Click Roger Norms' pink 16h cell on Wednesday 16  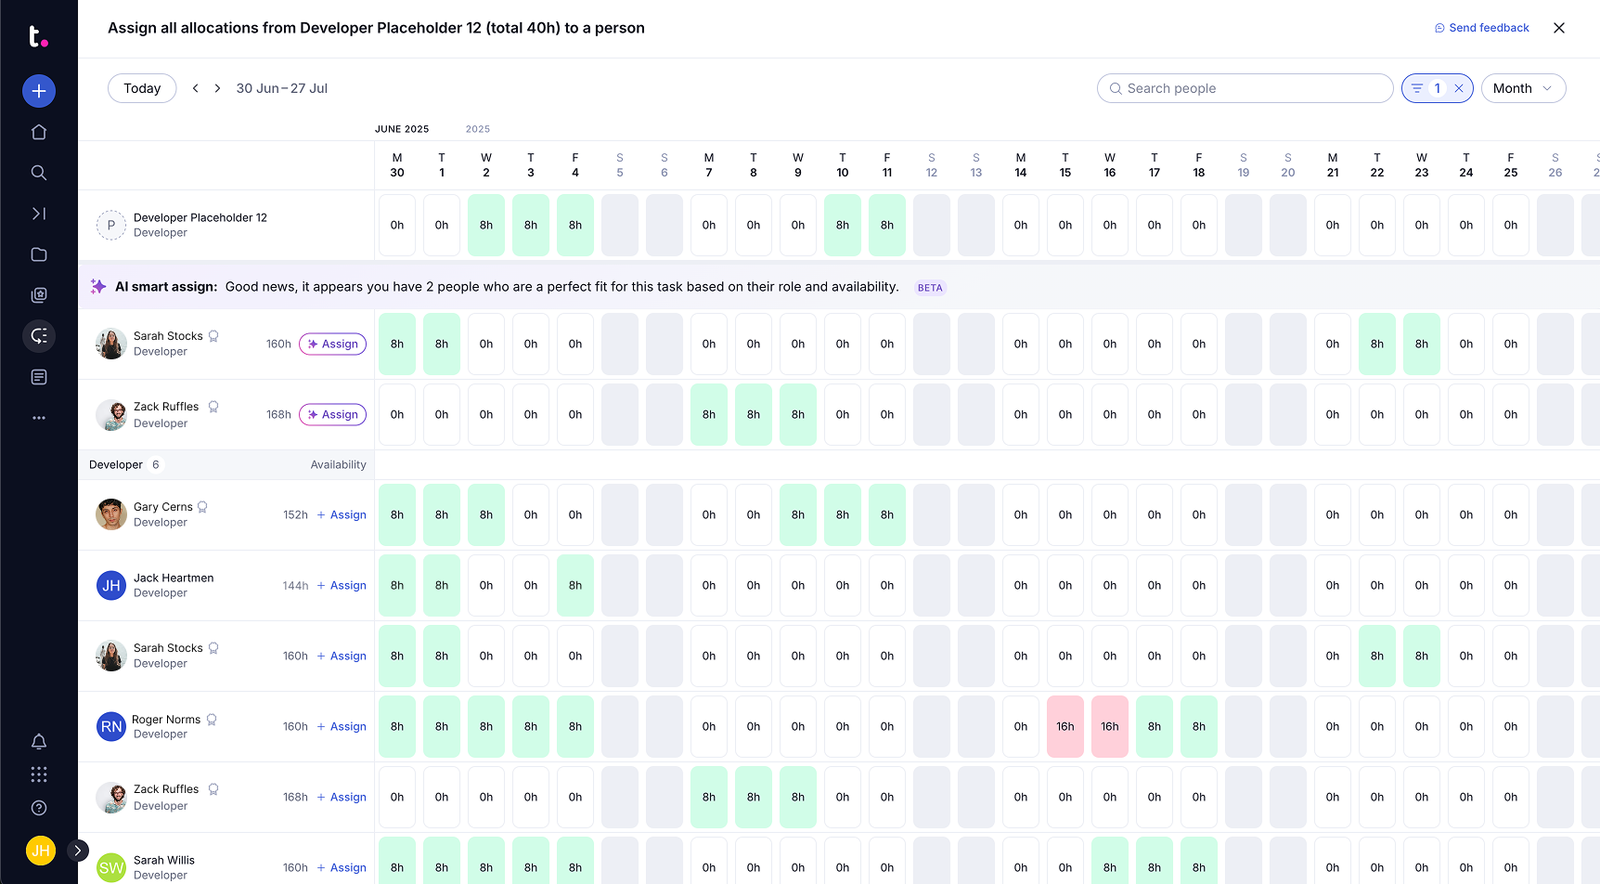tap(1110, 727)
